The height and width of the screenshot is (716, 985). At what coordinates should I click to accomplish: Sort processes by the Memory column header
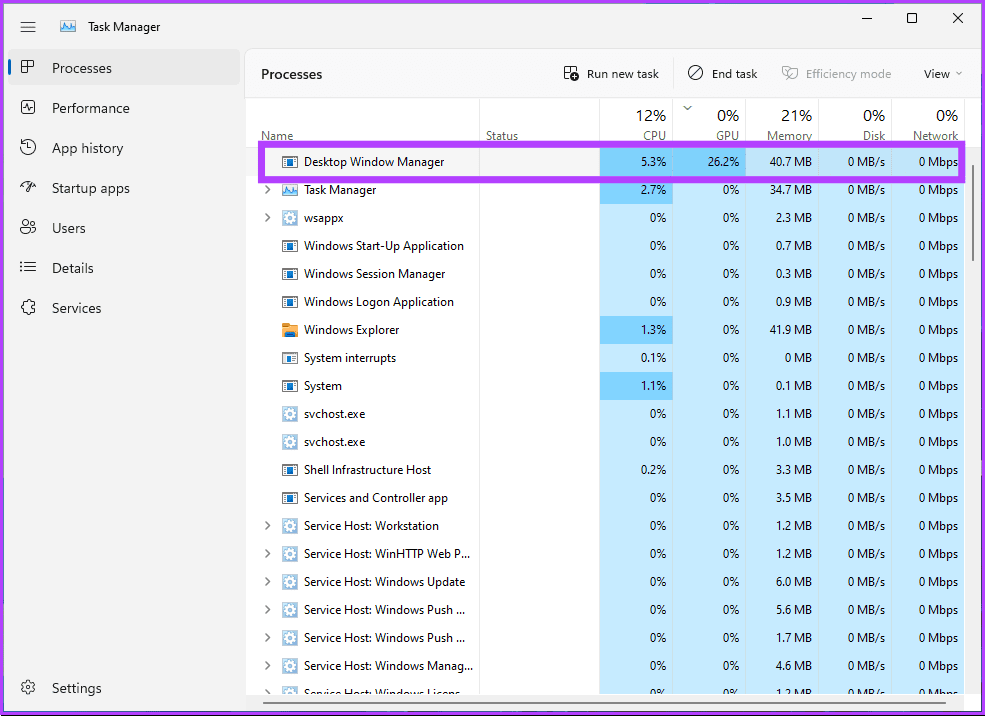pyautogui.click(x=788, y=121)
